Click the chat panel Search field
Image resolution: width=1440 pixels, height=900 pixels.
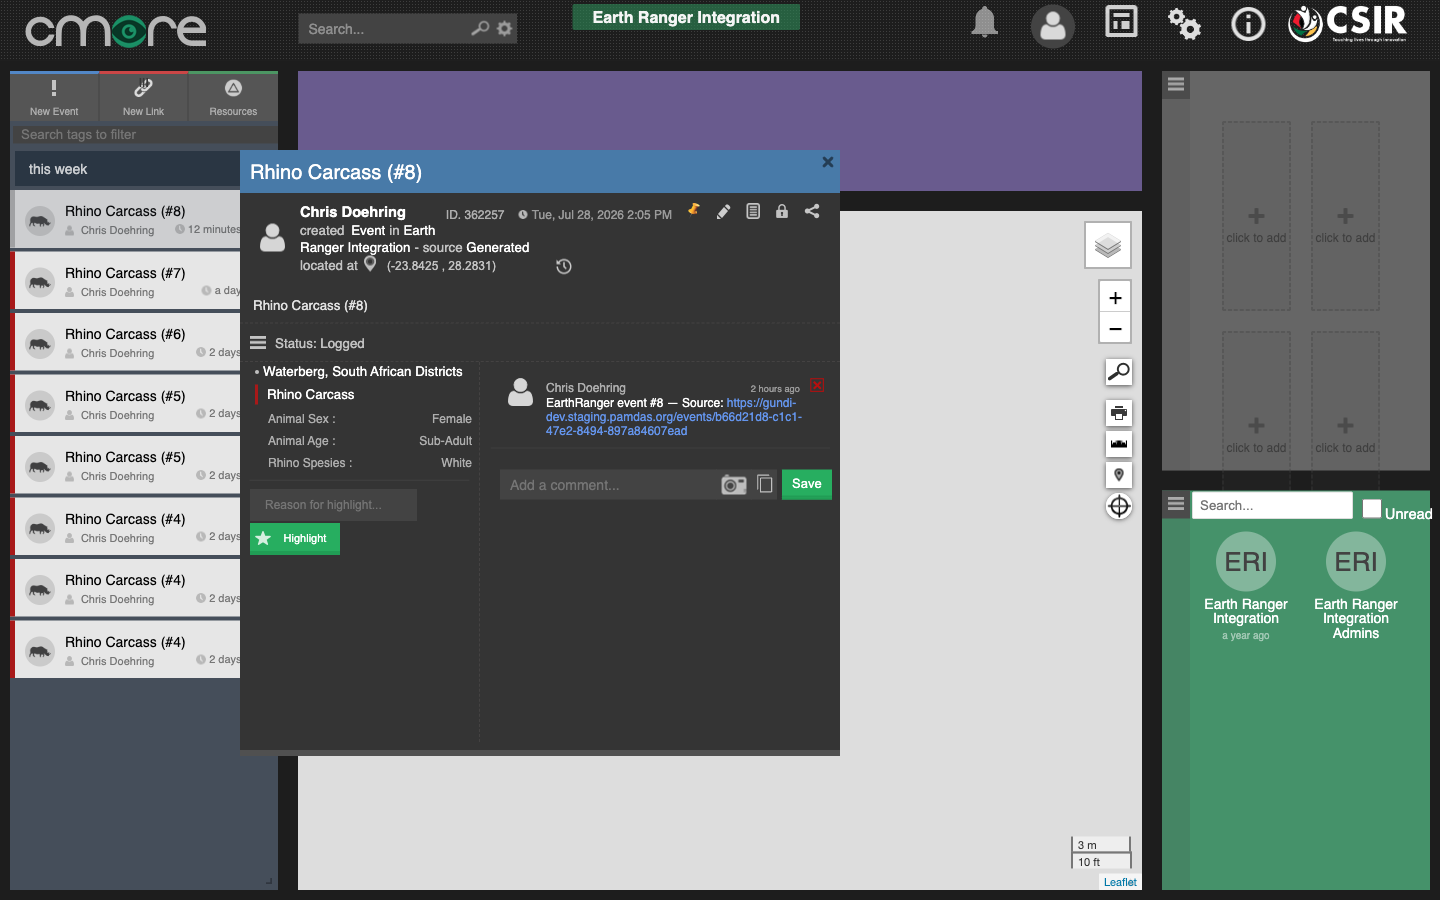1271,505
